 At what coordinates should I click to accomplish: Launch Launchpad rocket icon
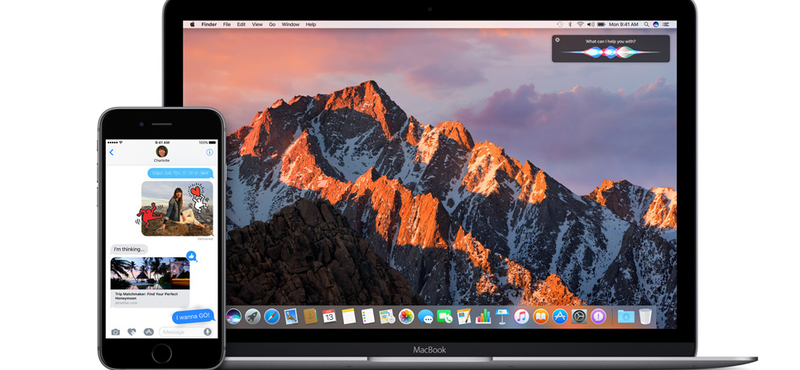253,316
